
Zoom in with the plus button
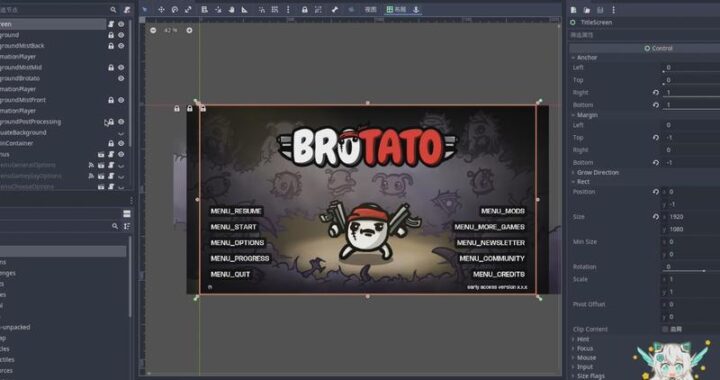[x=189, y=30]
